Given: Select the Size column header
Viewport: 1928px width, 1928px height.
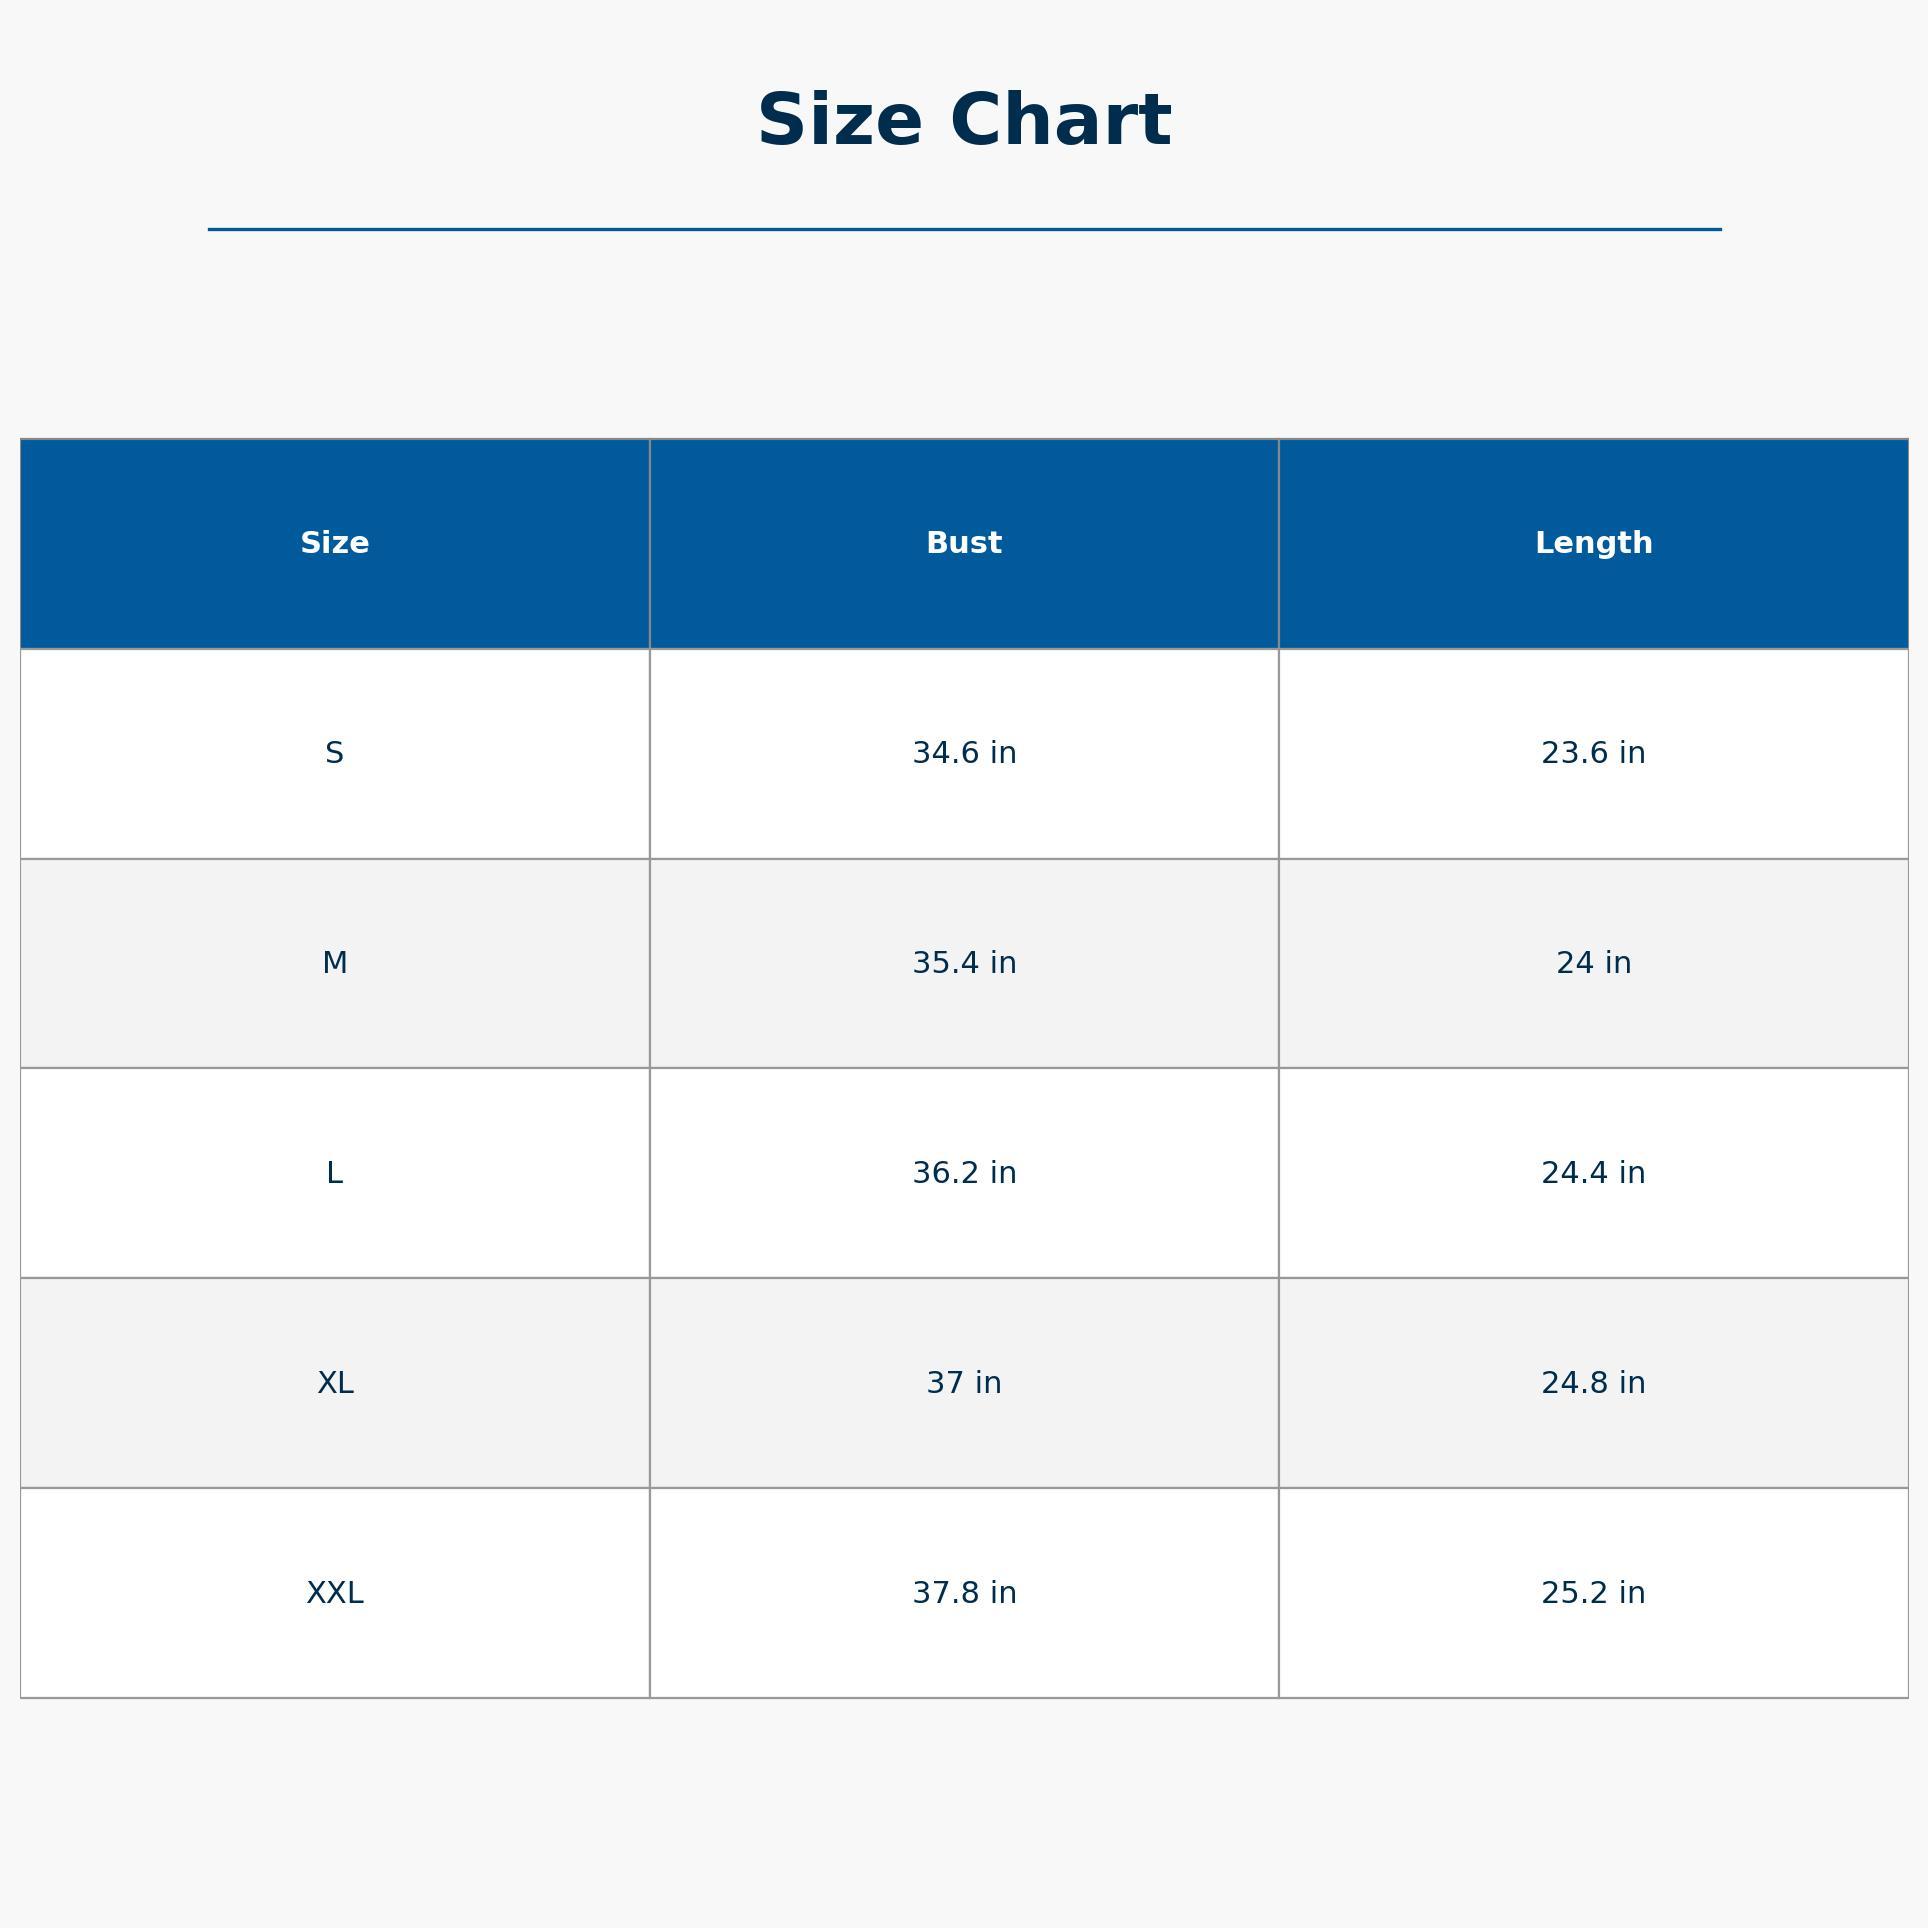Looking at the screenshot, I should pos(335,543).
